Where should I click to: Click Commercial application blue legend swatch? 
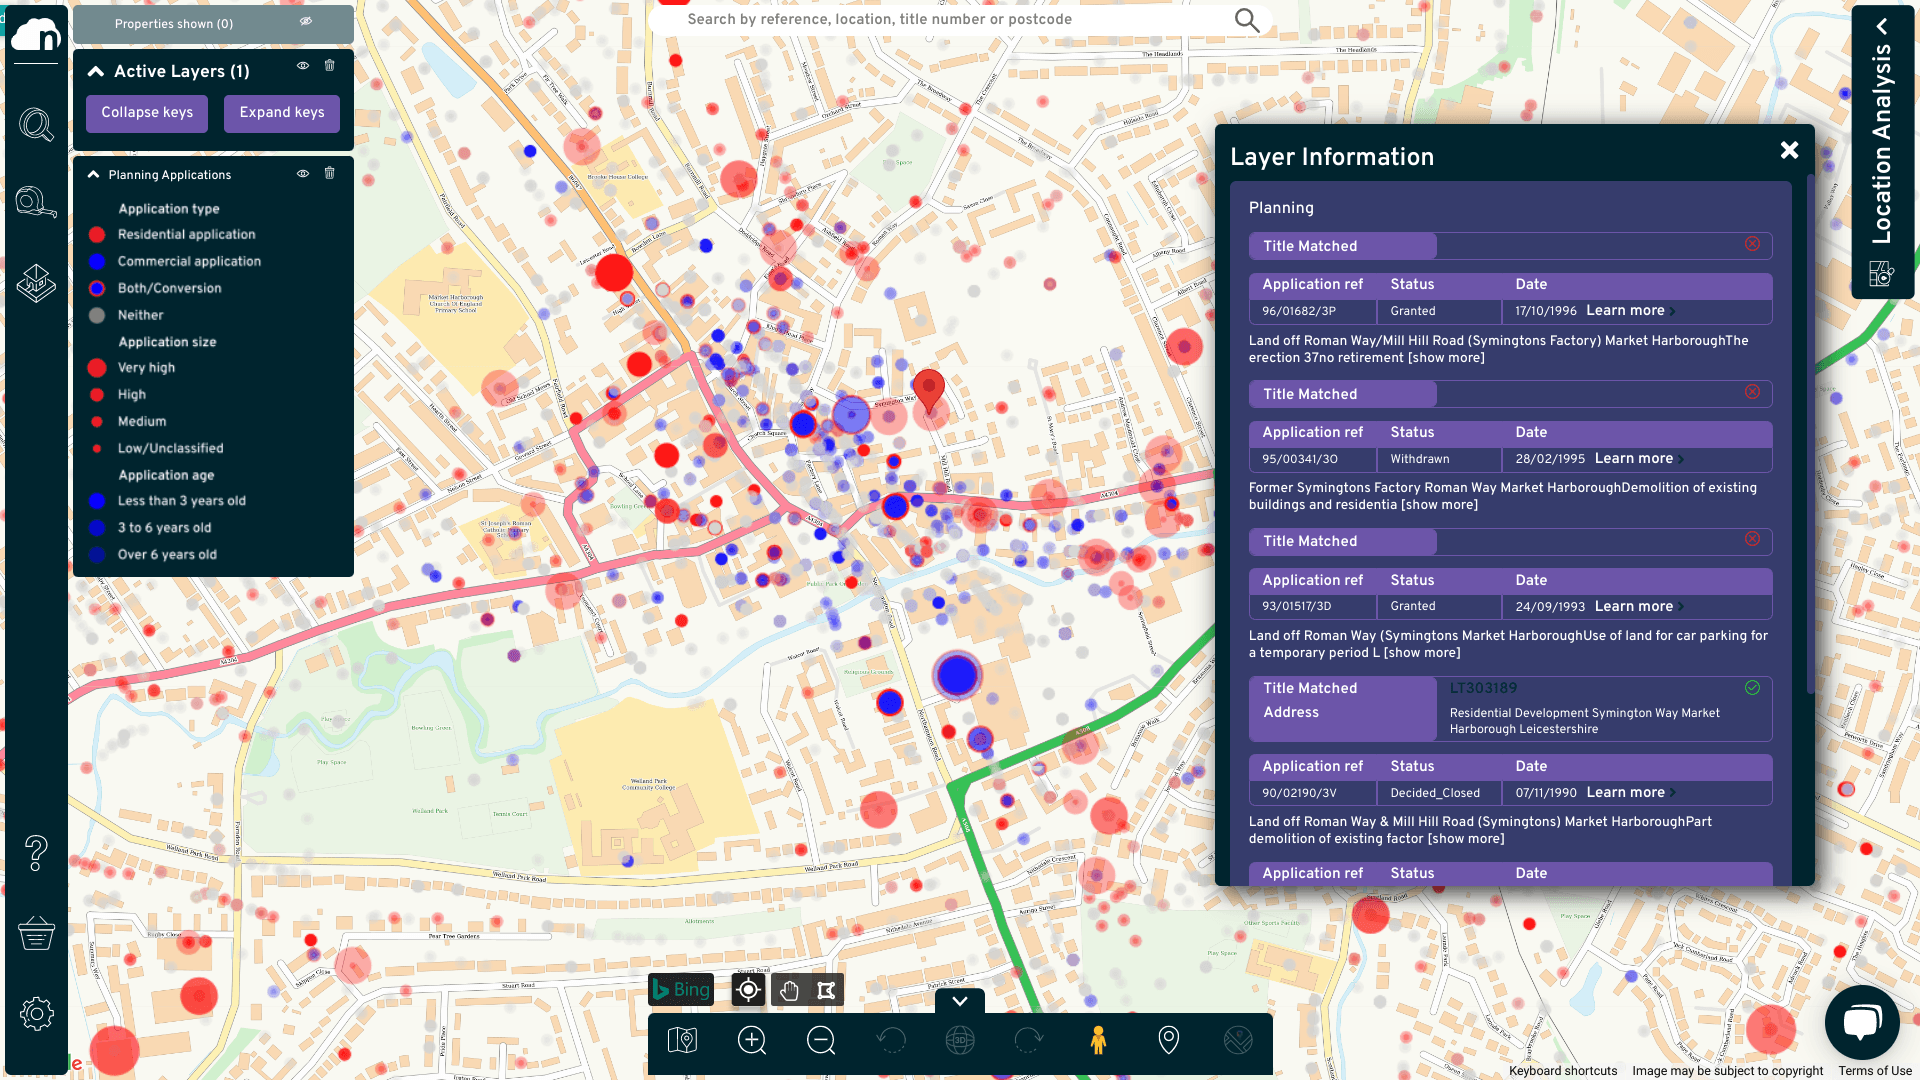click(97, 262)
